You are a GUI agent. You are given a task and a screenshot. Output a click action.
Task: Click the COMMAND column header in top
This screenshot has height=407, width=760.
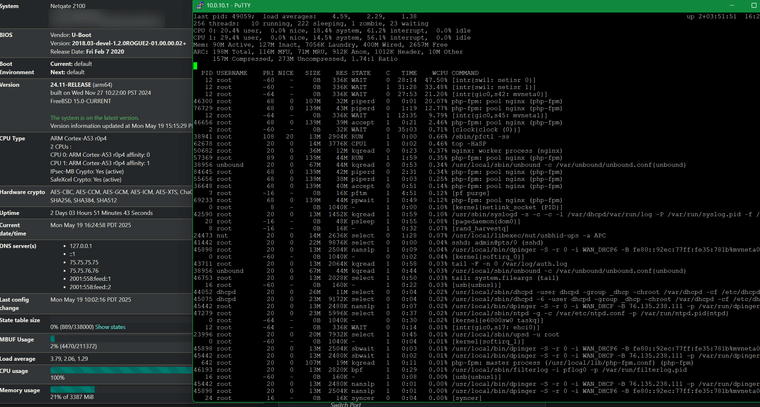465,73
